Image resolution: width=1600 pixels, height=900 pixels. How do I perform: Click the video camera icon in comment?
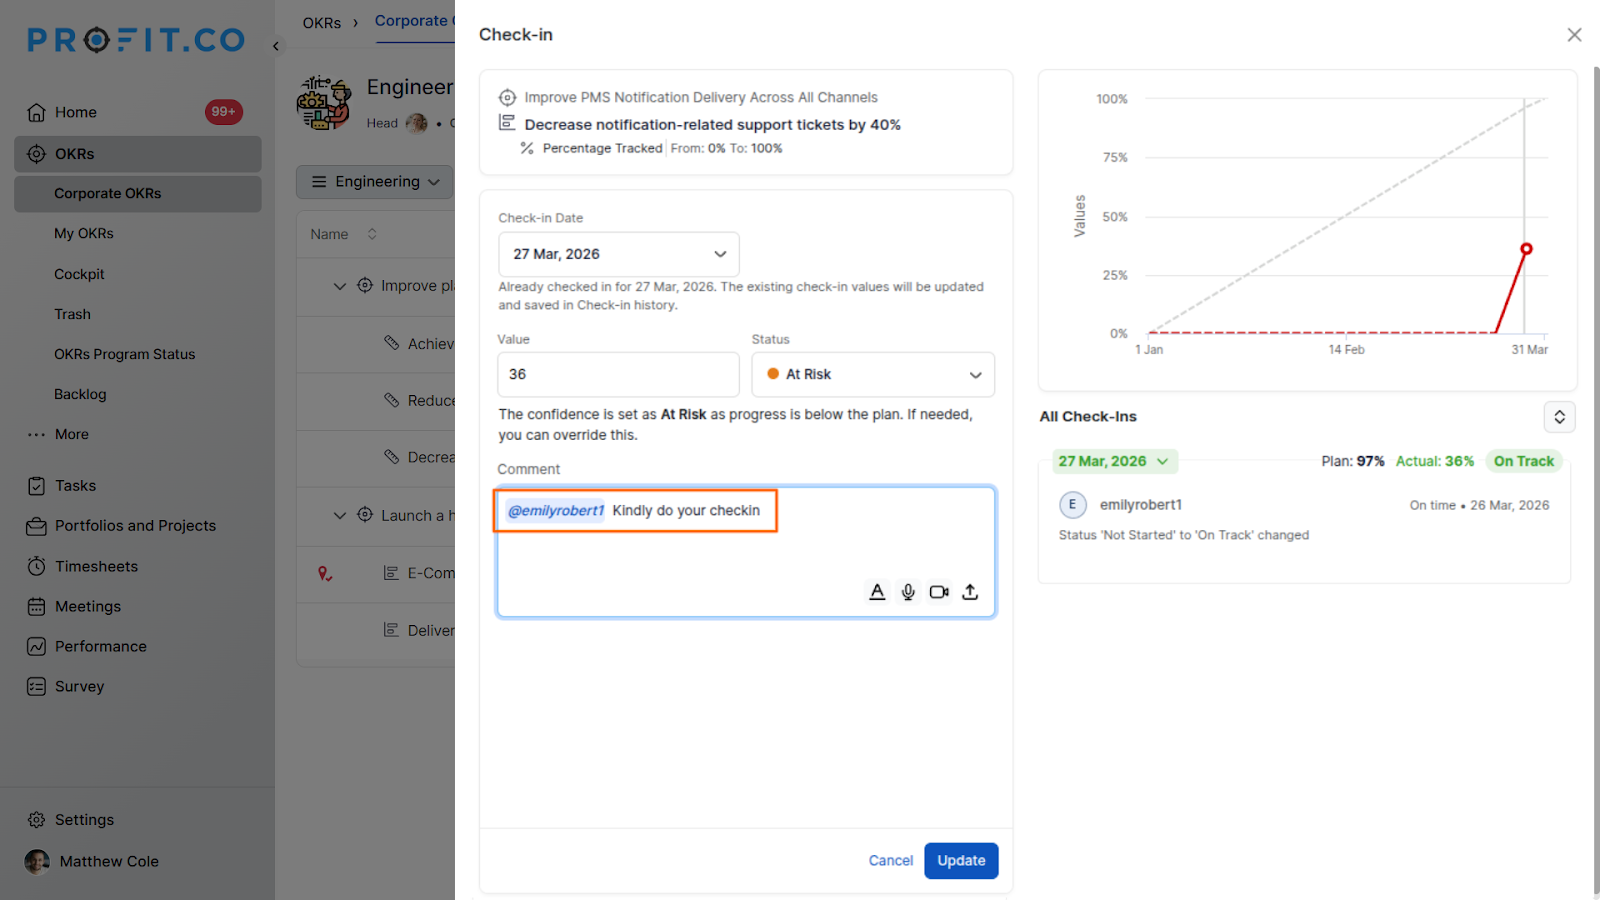[x=939, y=592]
